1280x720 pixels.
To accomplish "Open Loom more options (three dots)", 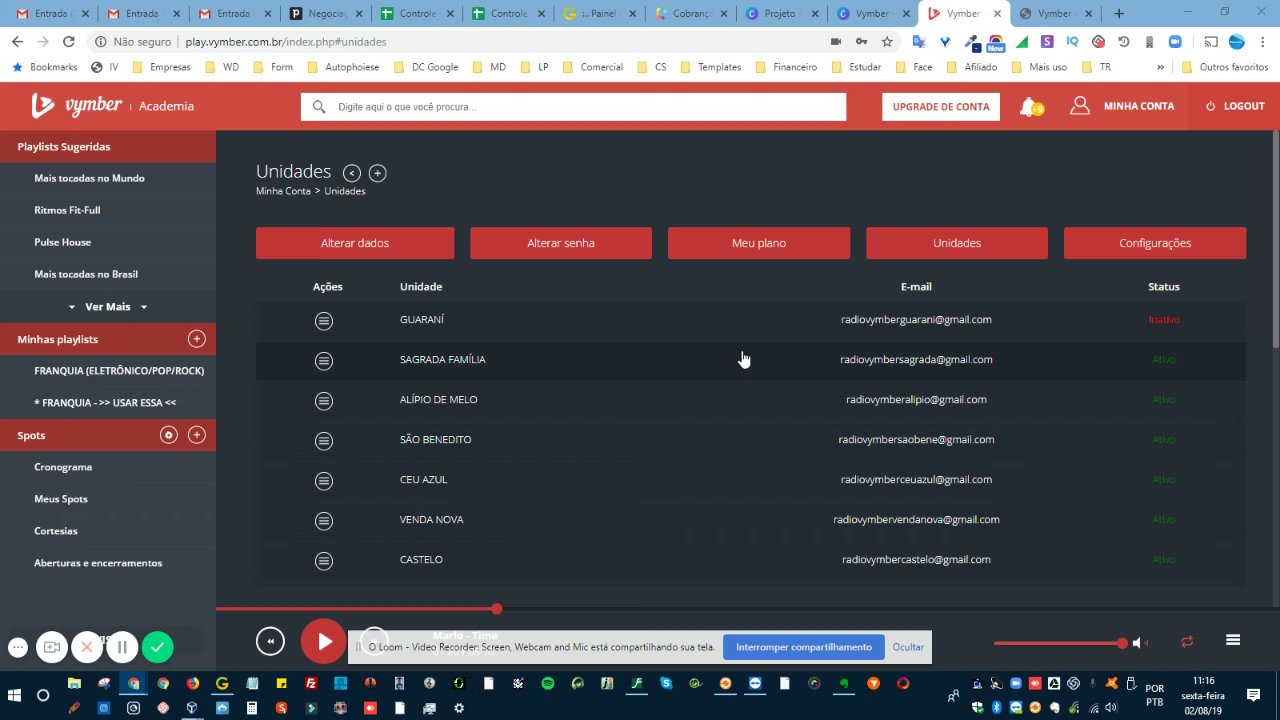I will (x=18, y=648).
